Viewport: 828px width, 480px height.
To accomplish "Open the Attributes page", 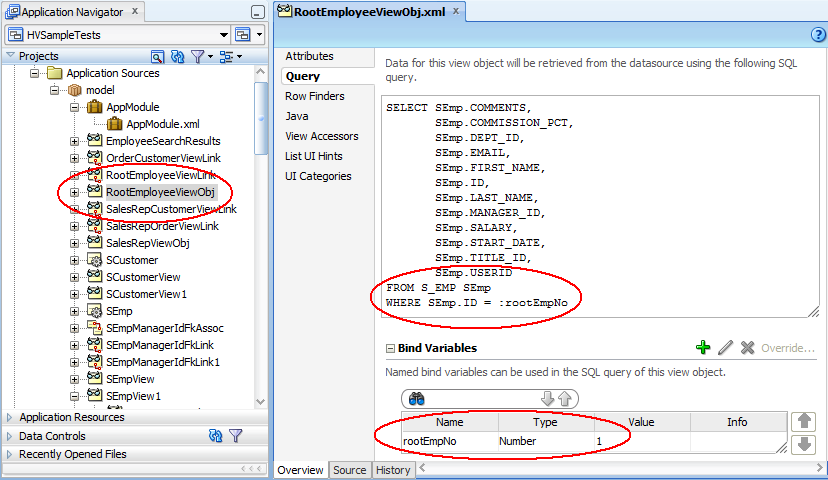I will tap(309, 56).
